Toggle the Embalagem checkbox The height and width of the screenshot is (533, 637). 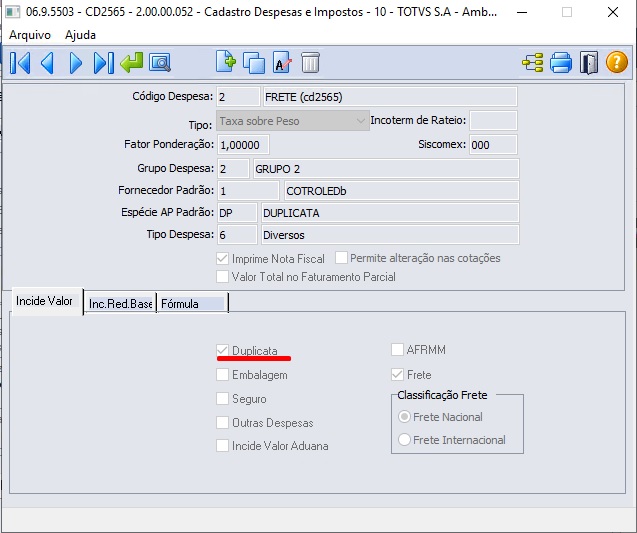(x=222, y=375)
